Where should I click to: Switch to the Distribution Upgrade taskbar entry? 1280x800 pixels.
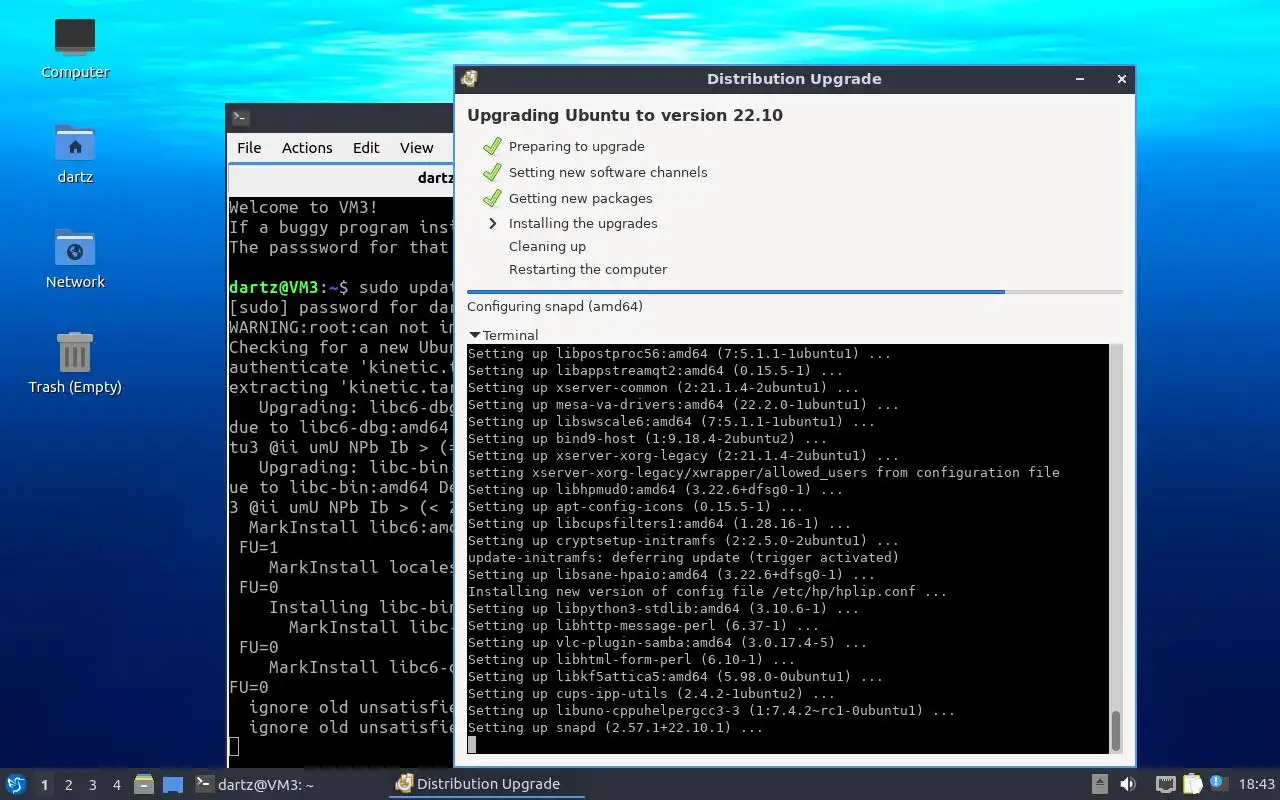488,784
